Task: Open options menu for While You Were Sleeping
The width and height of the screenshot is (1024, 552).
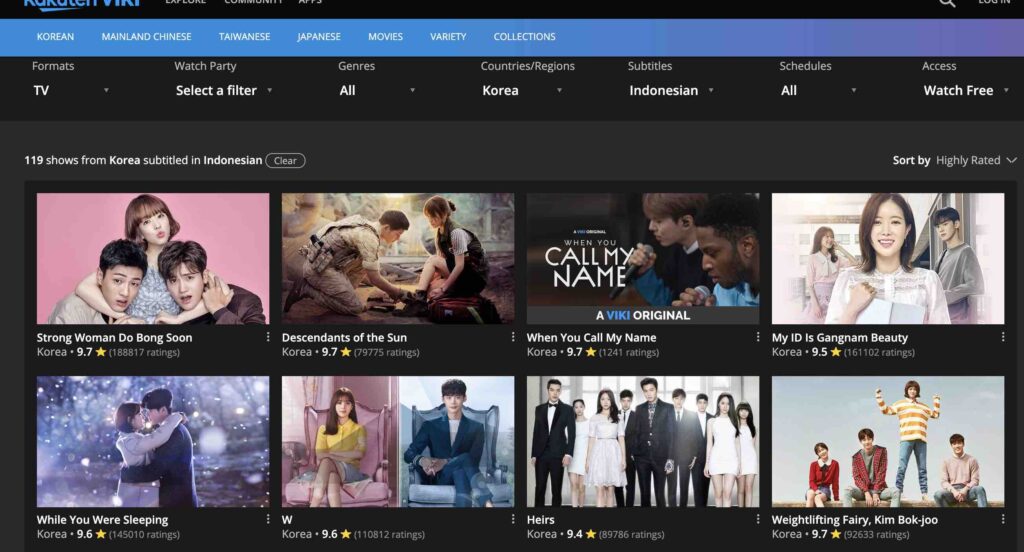Action: click(268, 519)
